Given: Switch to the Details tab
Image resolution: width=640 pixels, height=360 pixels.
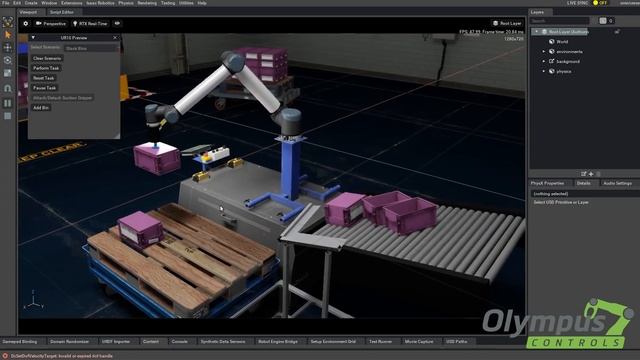Looking at the screenshot, I should [x=584, y=183].
